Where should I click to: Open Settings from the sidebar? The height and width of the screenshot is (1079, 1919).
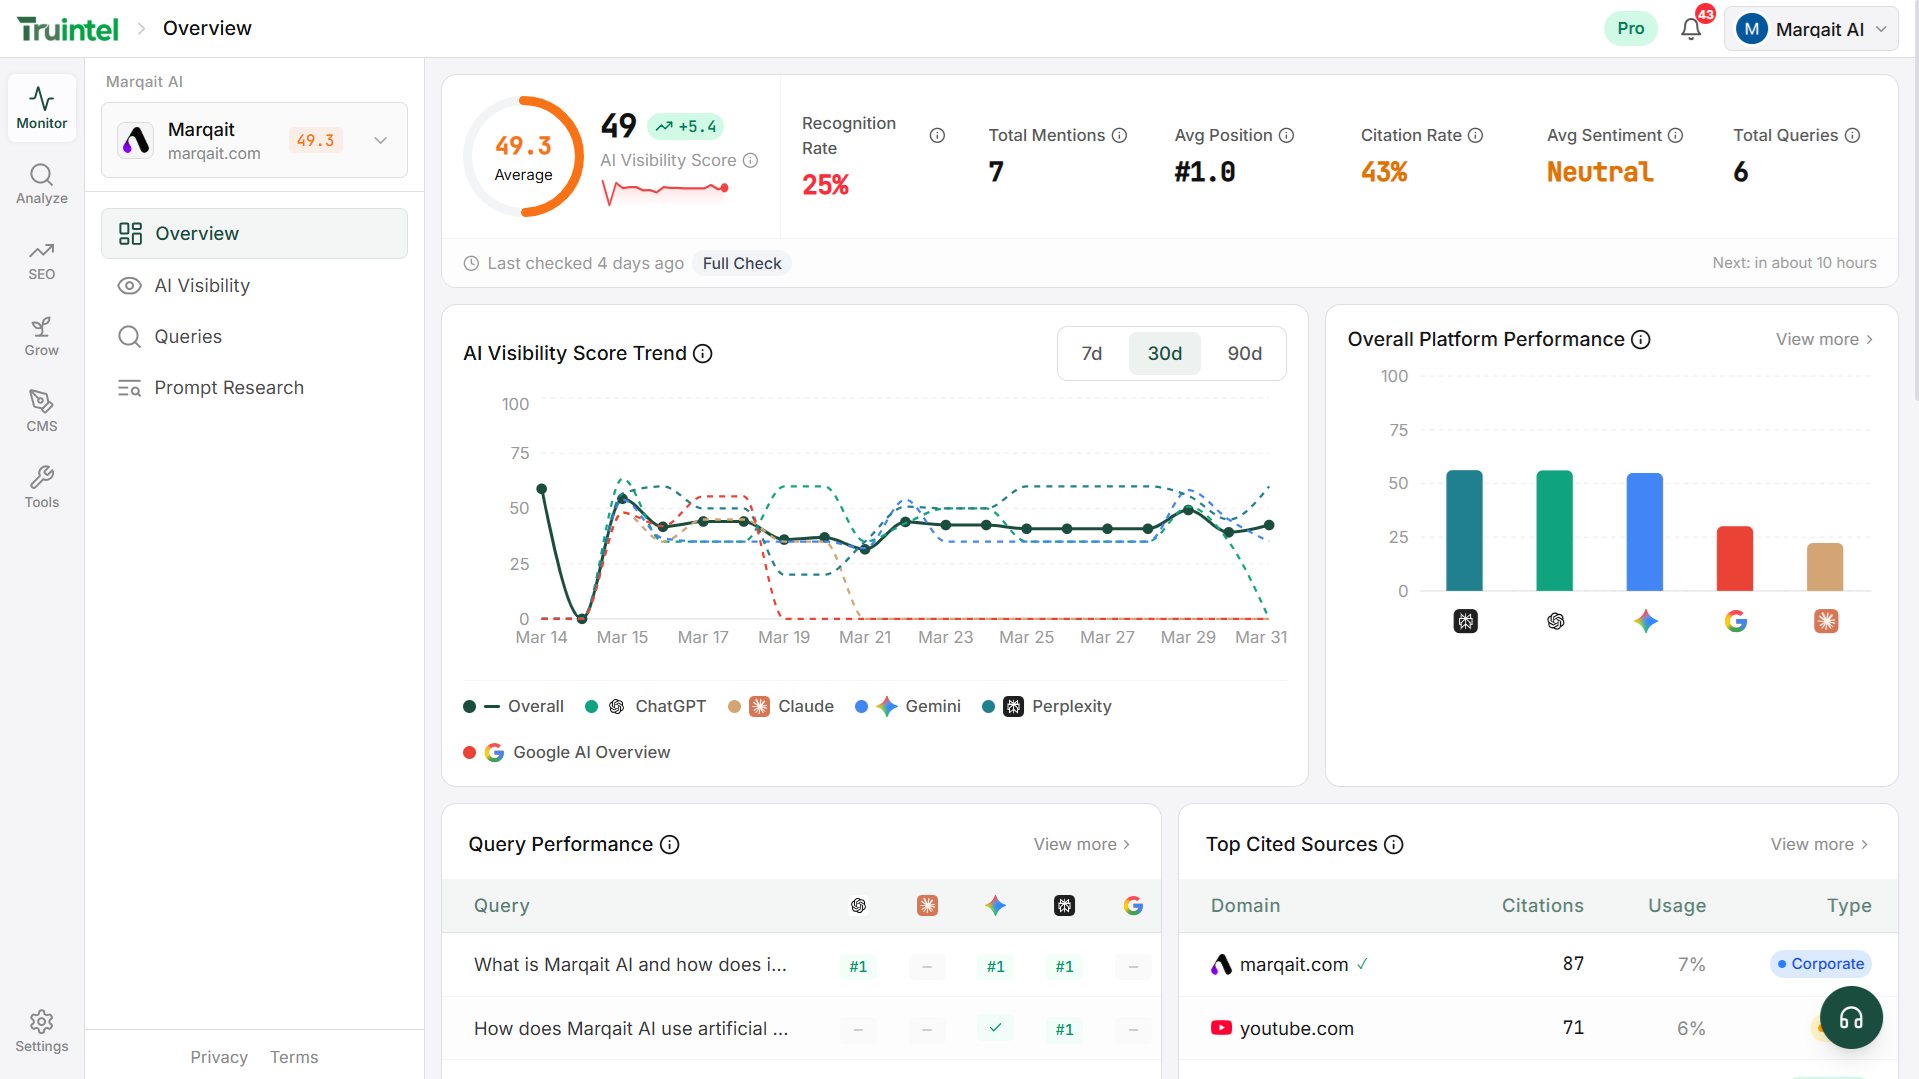tap(42, 1031)
